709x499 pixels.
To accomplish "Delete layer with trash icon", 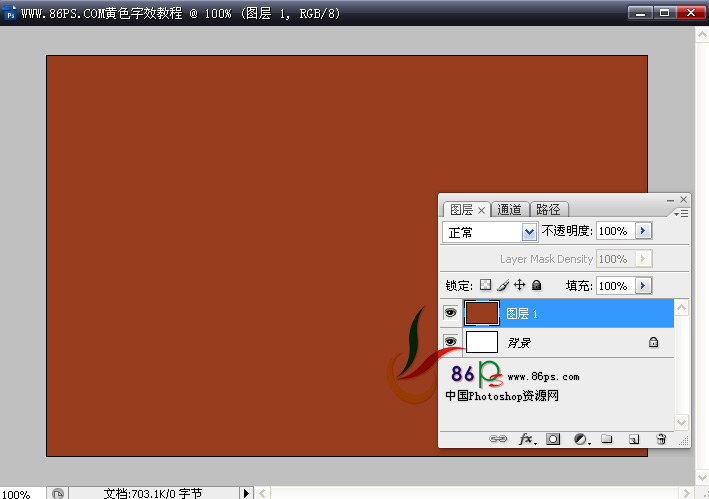I will 661,438.
